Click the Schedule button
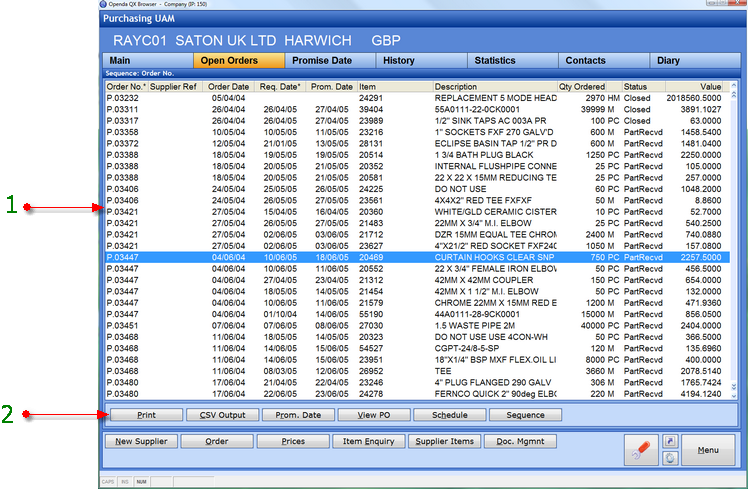The height and width of the screenshot is (489, 748). (x=450, y=415)
